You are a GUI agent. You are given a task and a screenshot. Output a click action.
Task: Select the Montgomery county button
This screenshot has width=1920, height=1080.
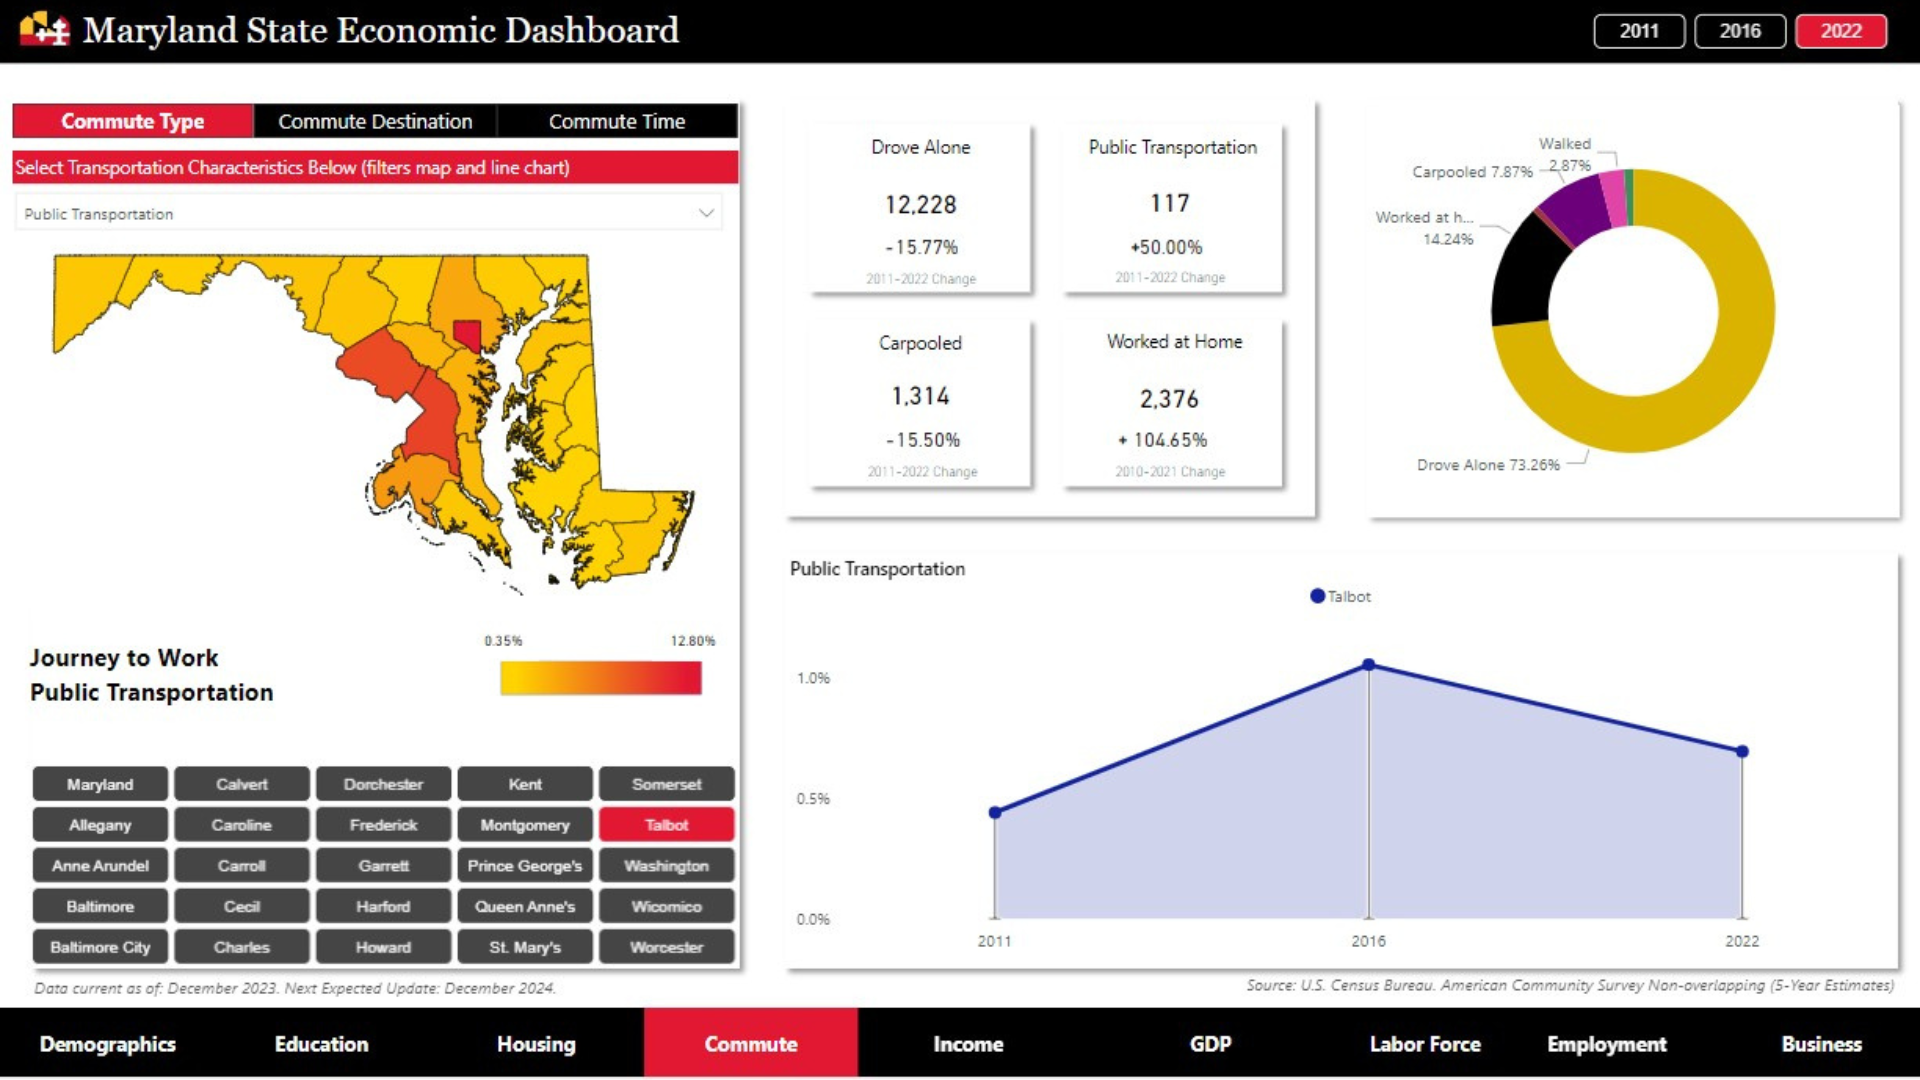tap(525, 825)
